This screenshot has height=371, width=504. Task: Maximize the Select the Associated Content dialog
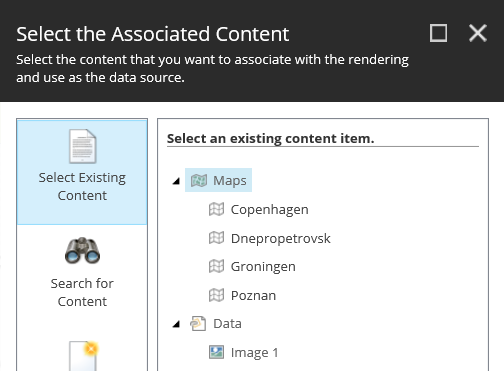438,33
